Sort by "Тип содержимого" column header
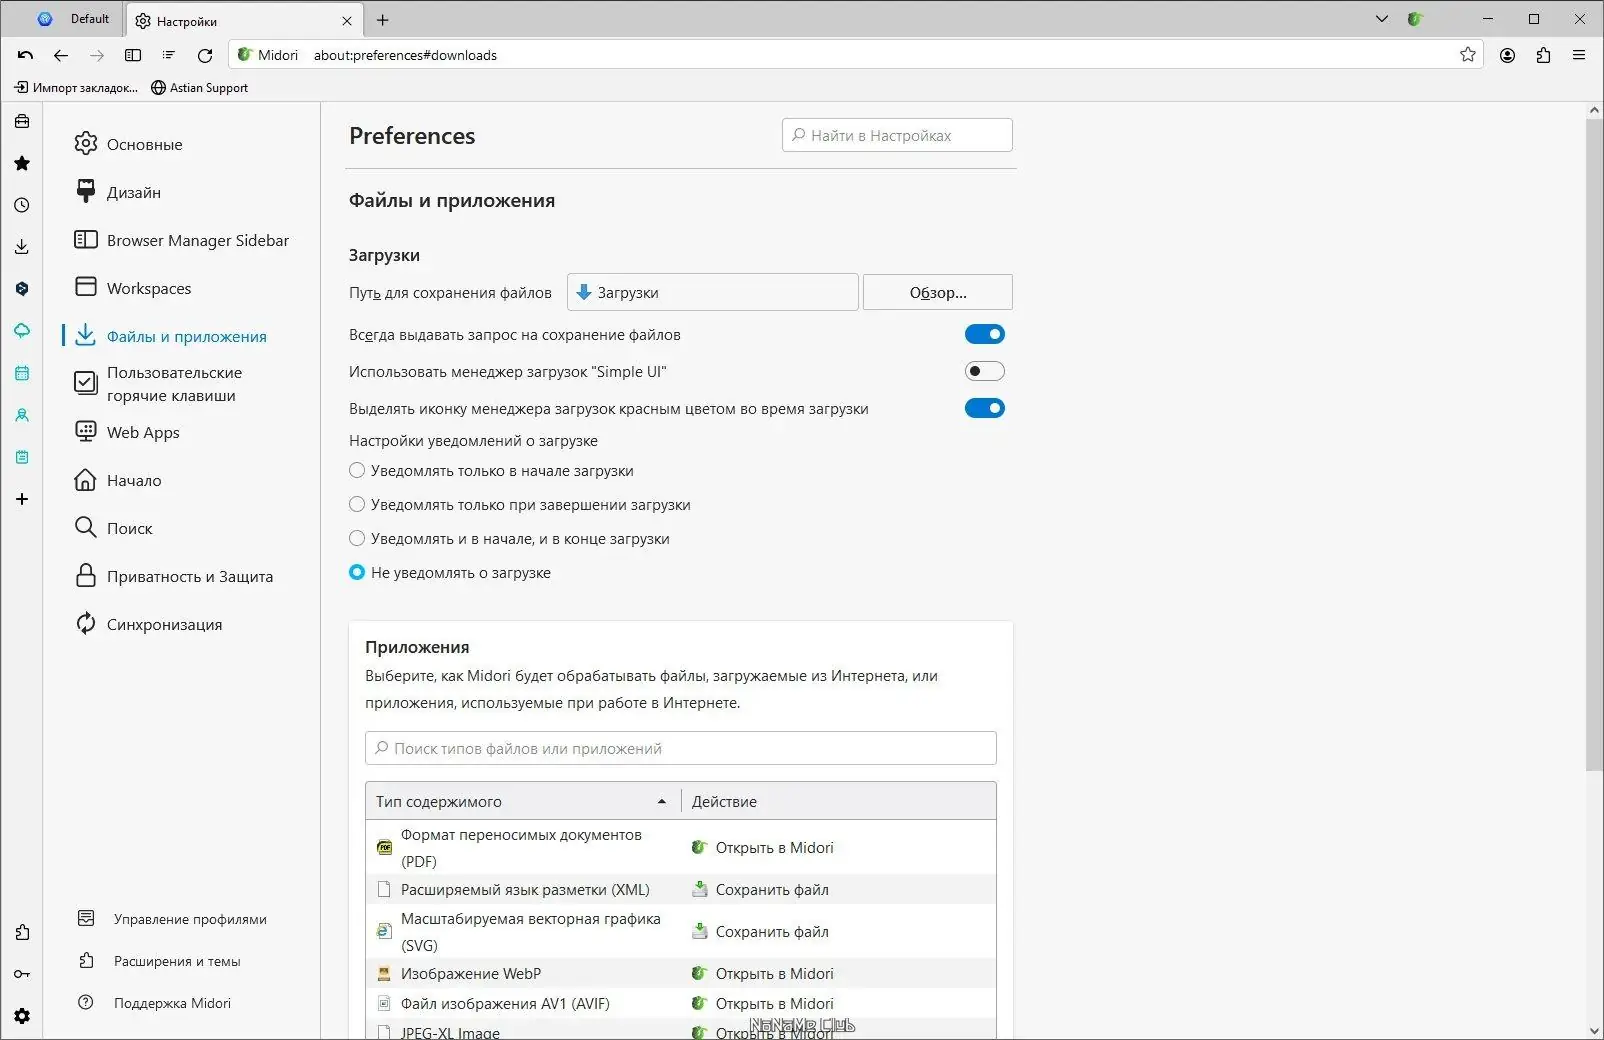This screenshot has width=1604, height=1040. tap(520, 801)
